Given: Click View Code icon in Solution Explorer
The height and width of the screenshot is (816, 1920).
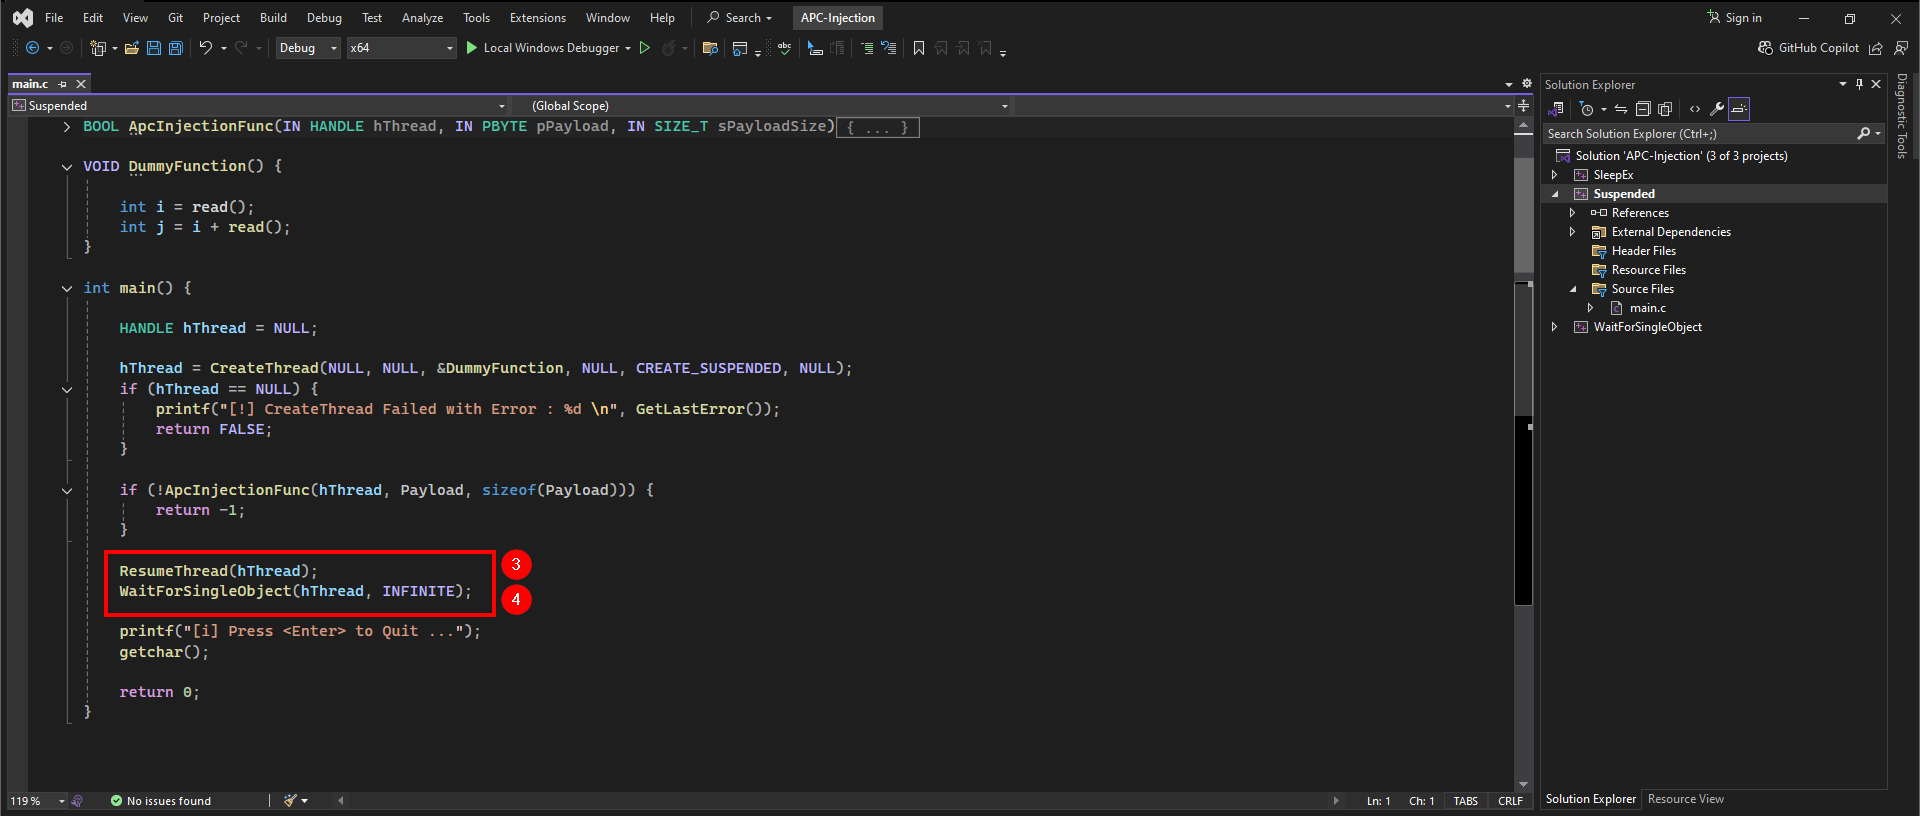Looking at the screenshot, I should point(1695,109).
